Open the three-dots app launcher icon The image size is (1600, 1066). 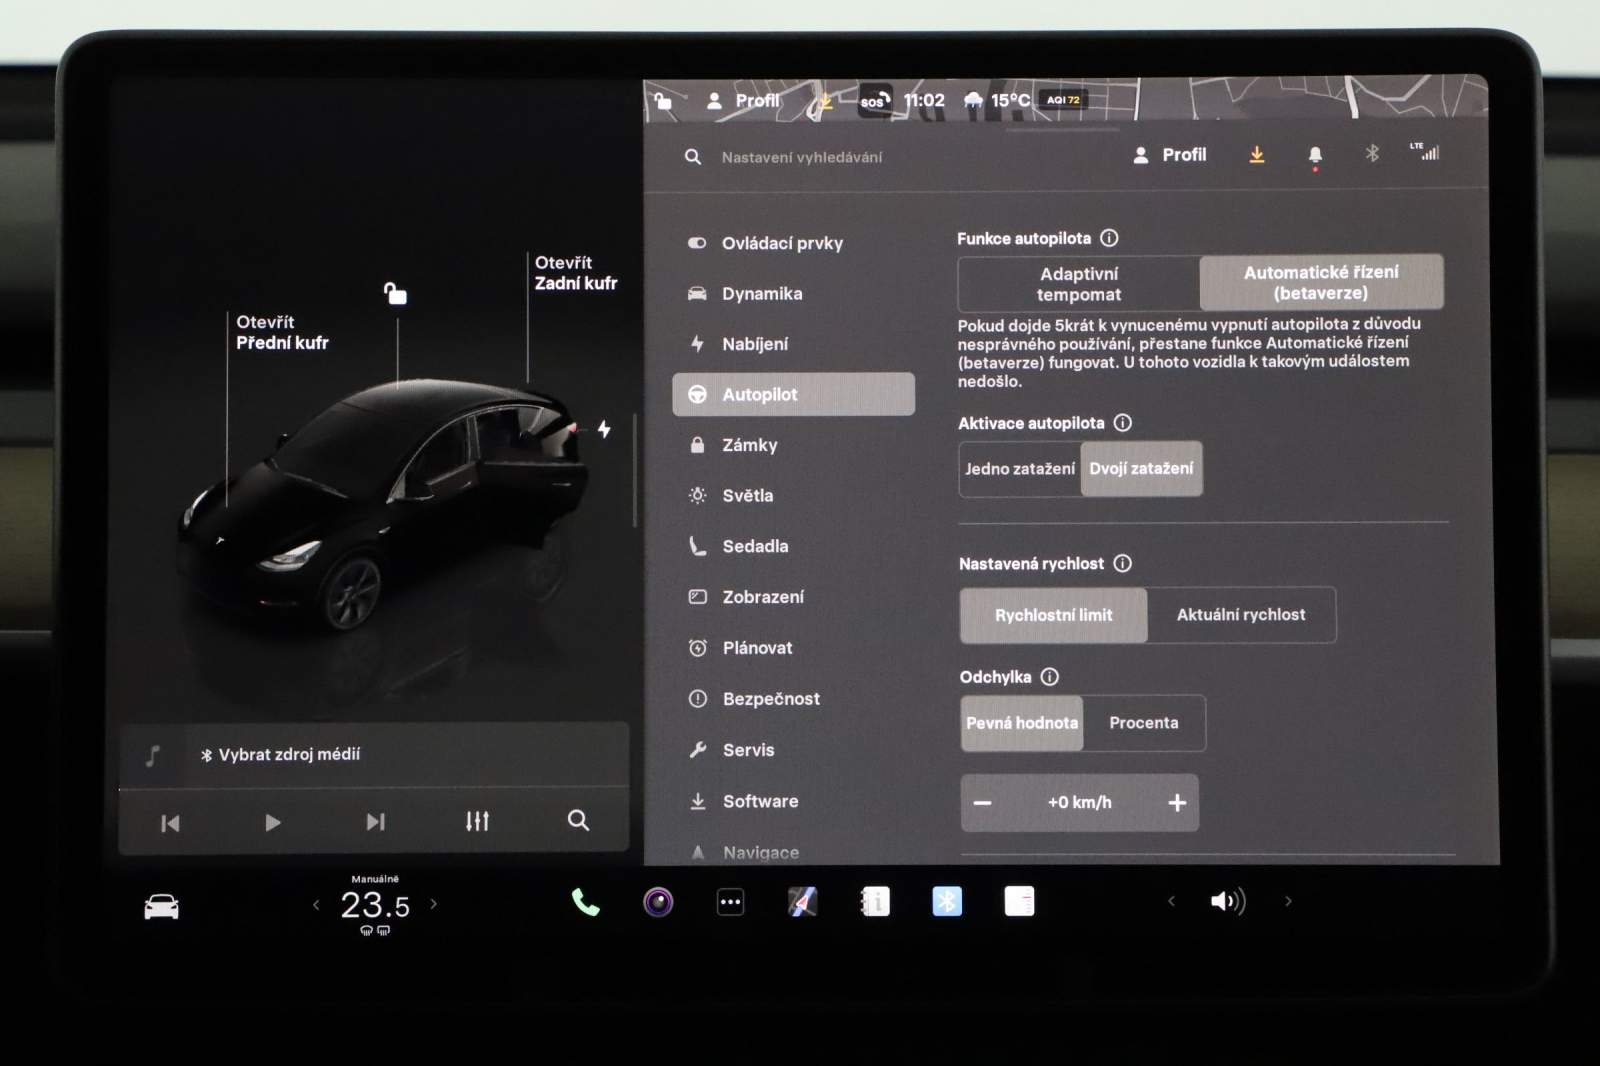click(729, 902)
